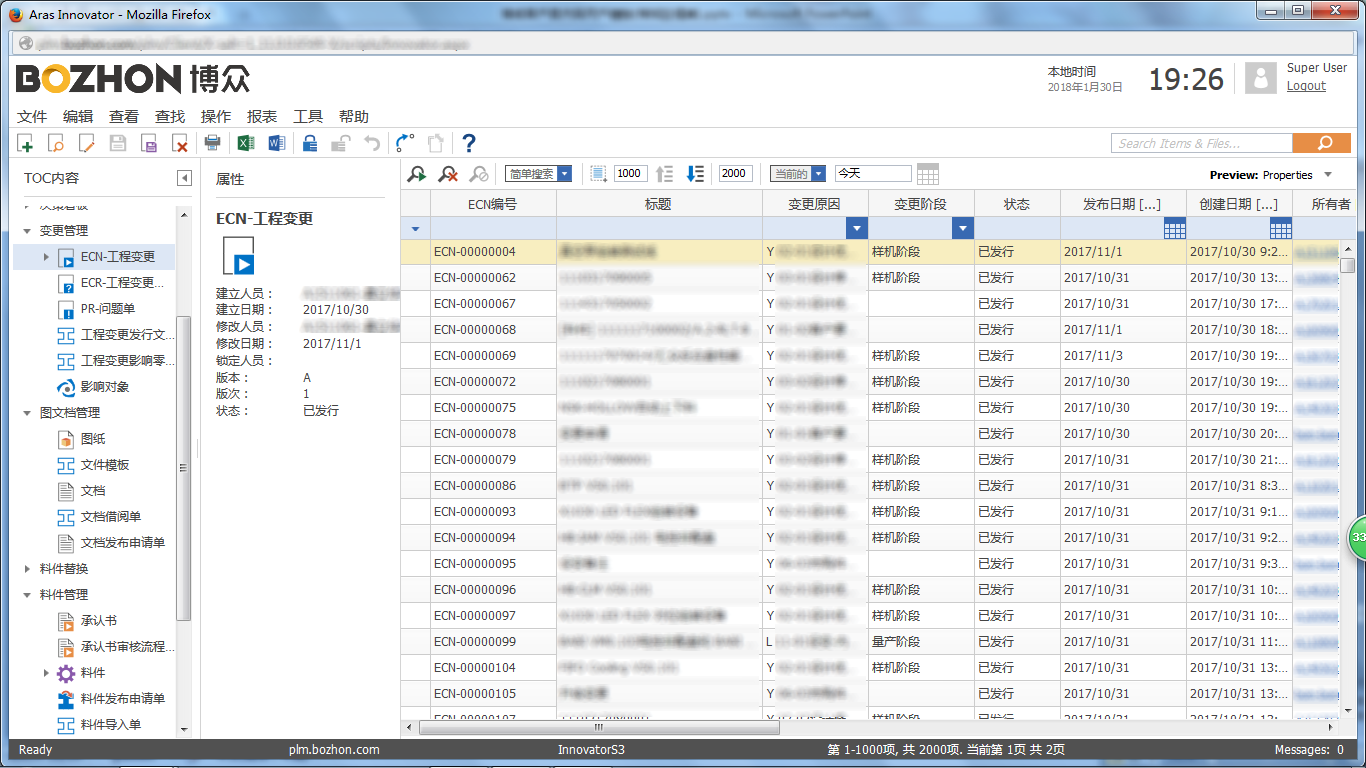Click the Save floppy disk icon
The image size is (1366, 768).
click(118, 143)
